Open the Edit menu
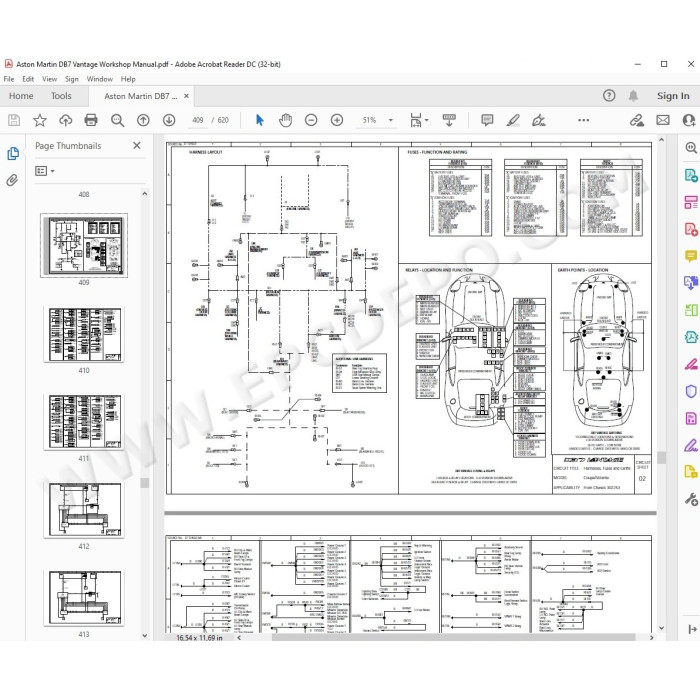 click(x=28, y=79)
